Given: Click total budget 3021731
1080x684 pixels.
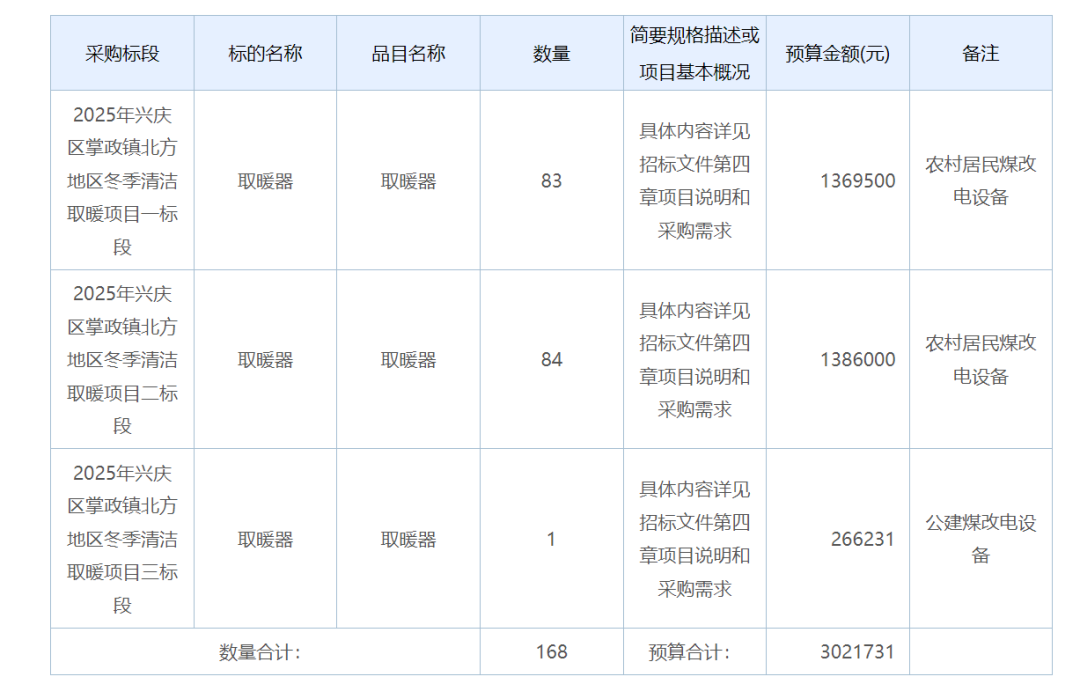Looking at the screenshot, I should (x=857, y=652).
